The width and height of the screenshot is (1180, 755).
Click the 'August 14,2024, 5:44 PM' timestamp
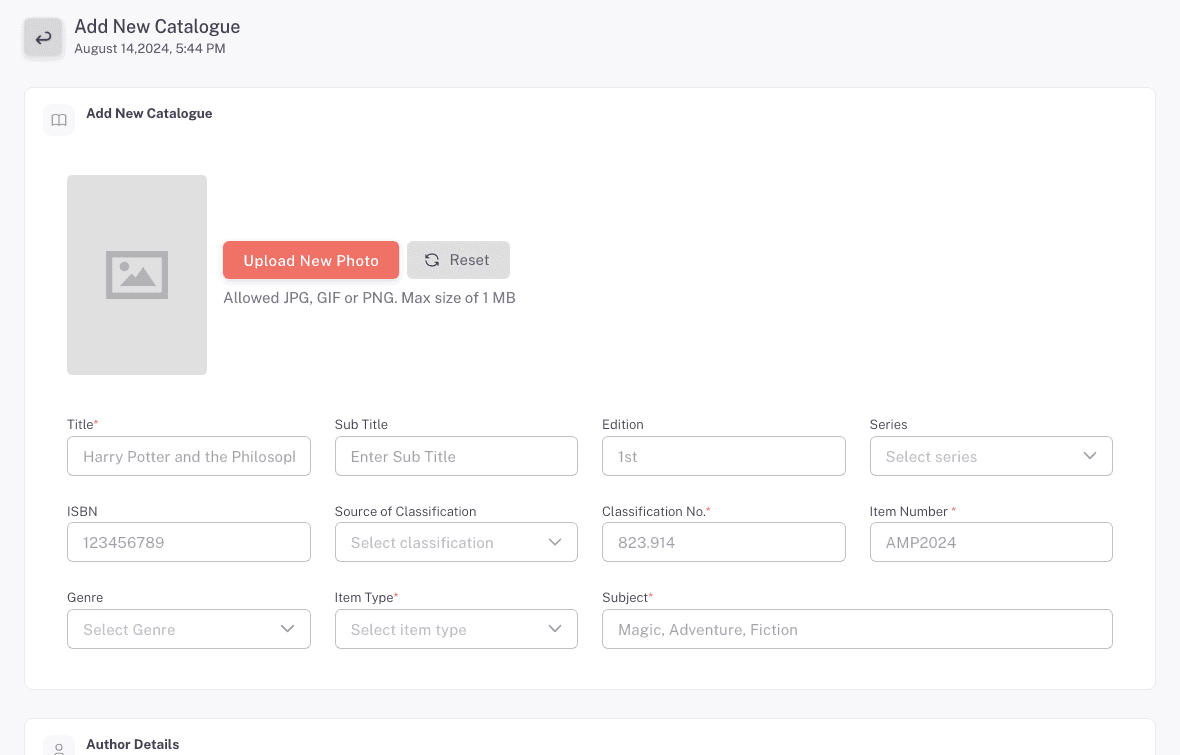[x=150, y=48]
